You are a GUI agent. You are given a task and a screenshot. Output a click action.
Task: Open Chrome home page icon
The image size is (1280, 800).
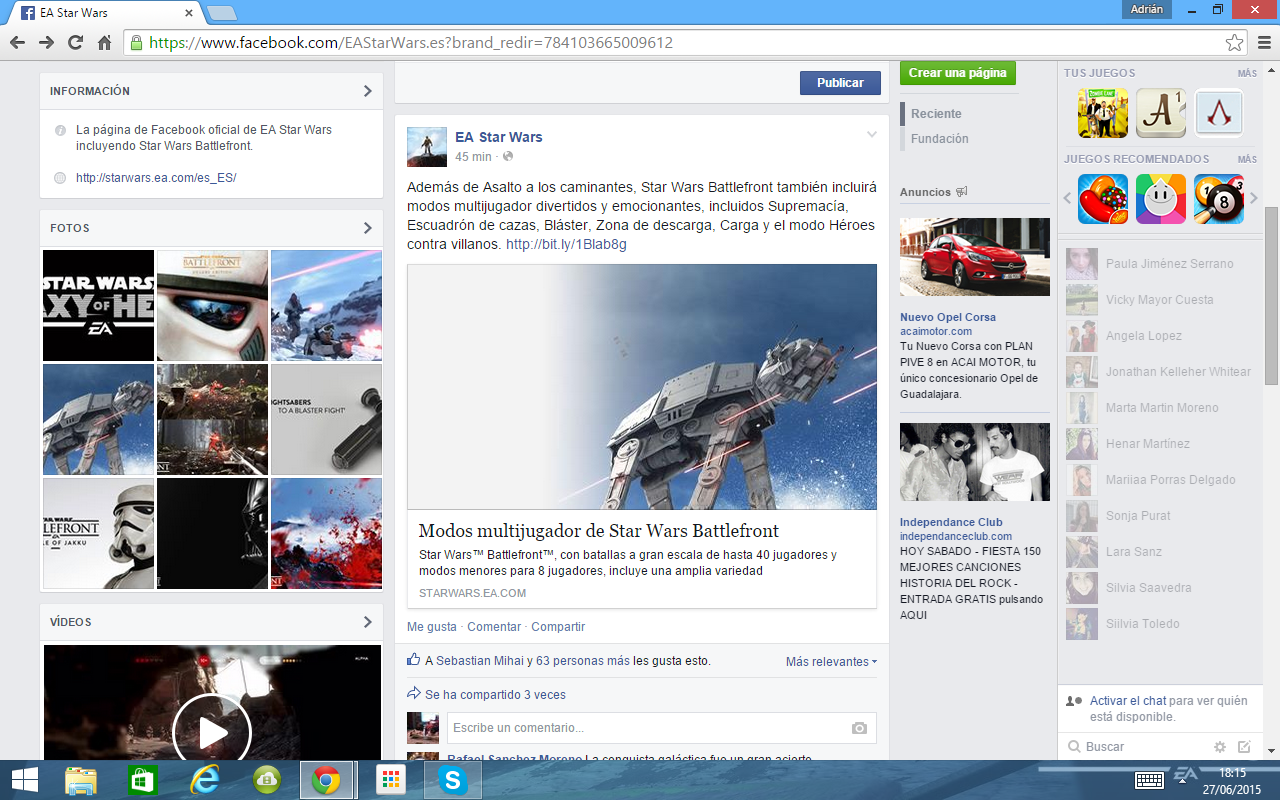pyautogui.click(x=104, y=43)
